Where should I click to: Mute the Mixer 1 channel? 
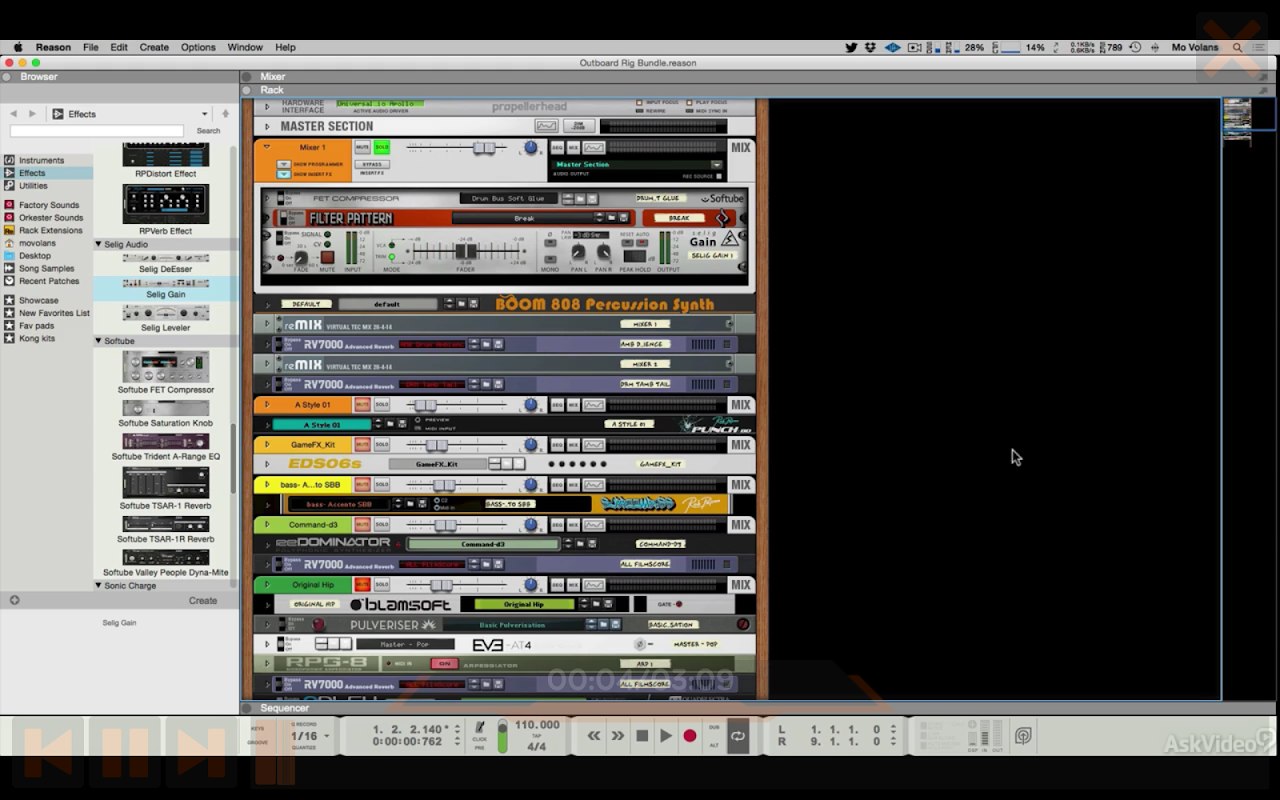(363, 148)
